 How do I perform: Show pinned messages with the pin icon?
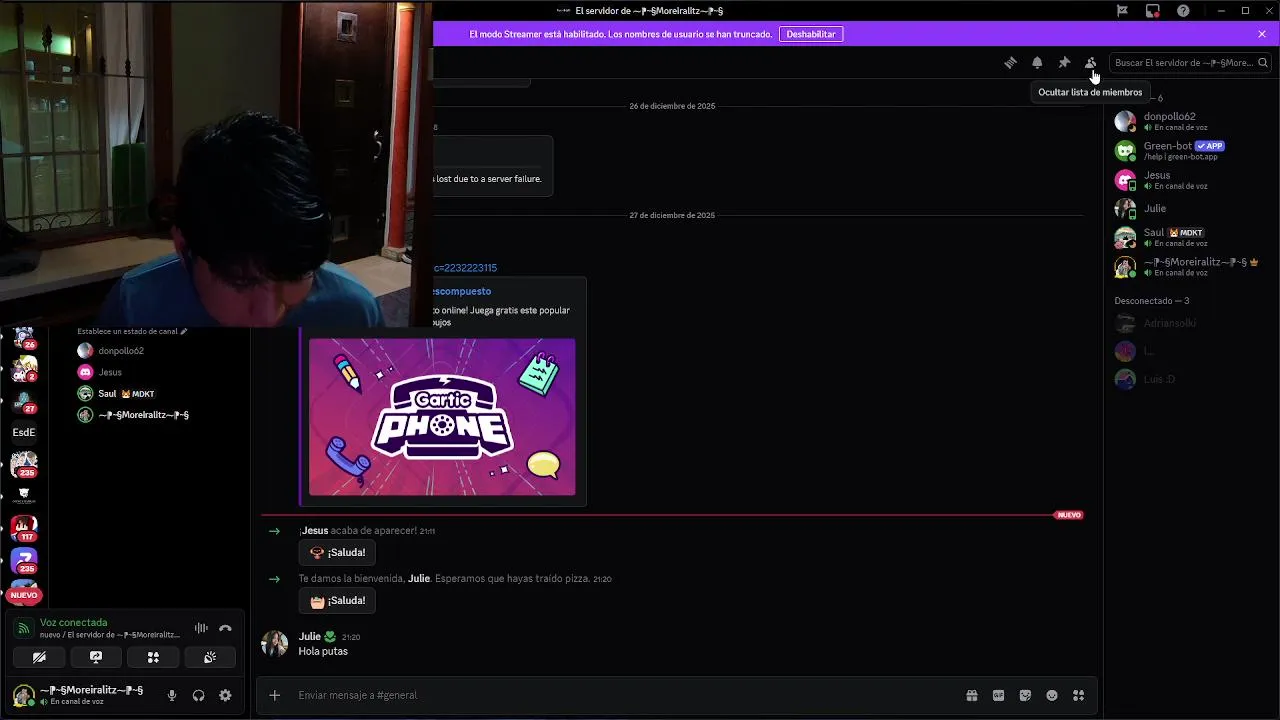point(1064,62)
